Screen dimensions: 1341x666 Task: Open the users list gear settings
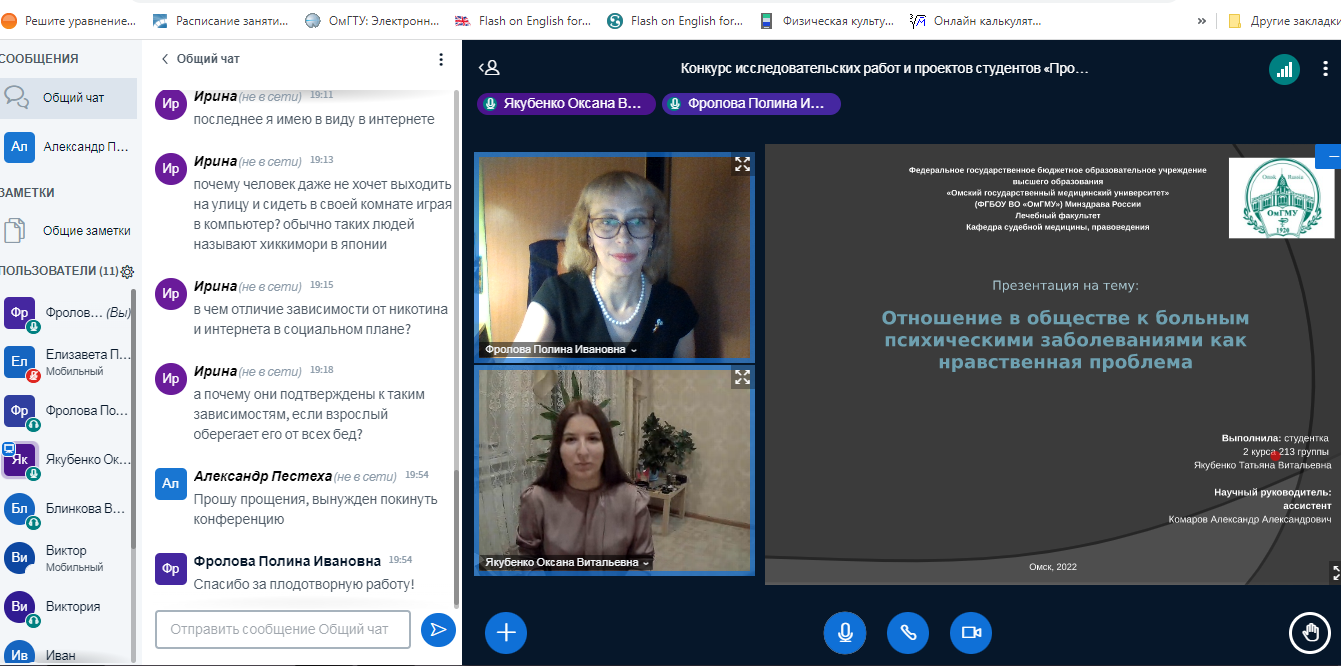click(x=128, y=272)
